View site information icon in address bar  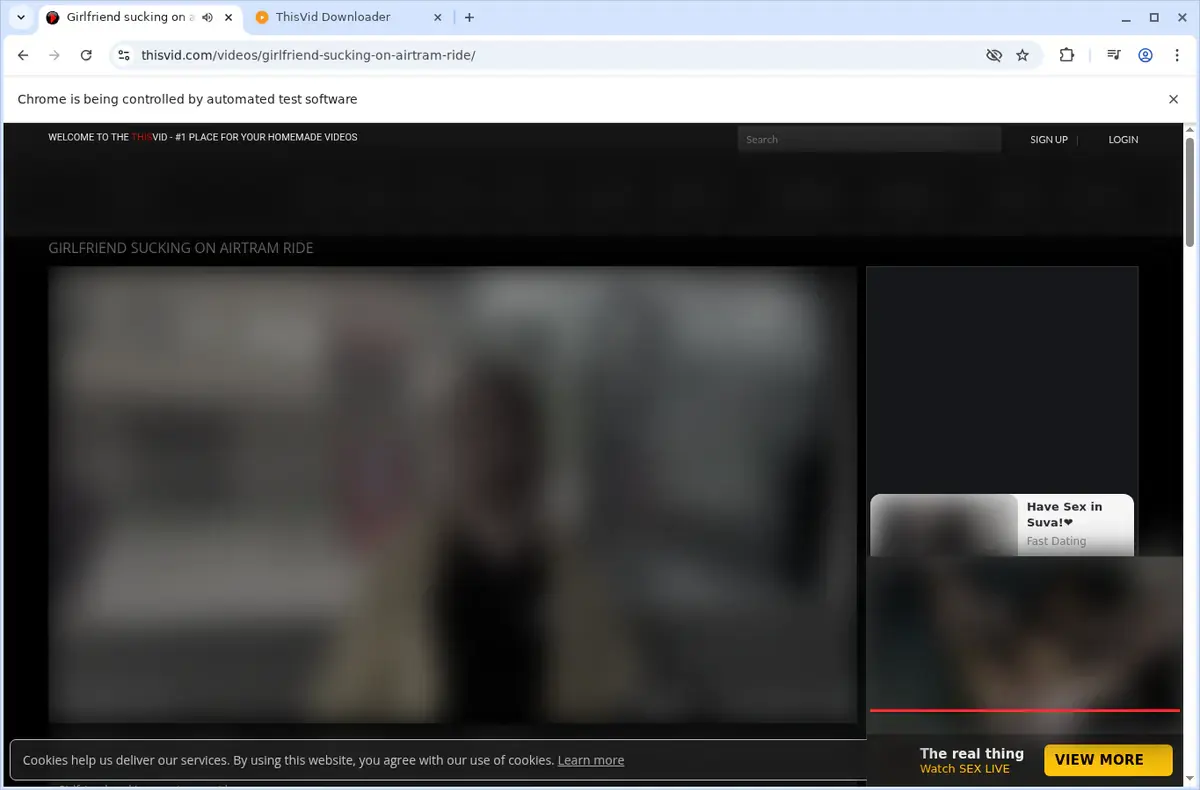[x=124, y=55]
